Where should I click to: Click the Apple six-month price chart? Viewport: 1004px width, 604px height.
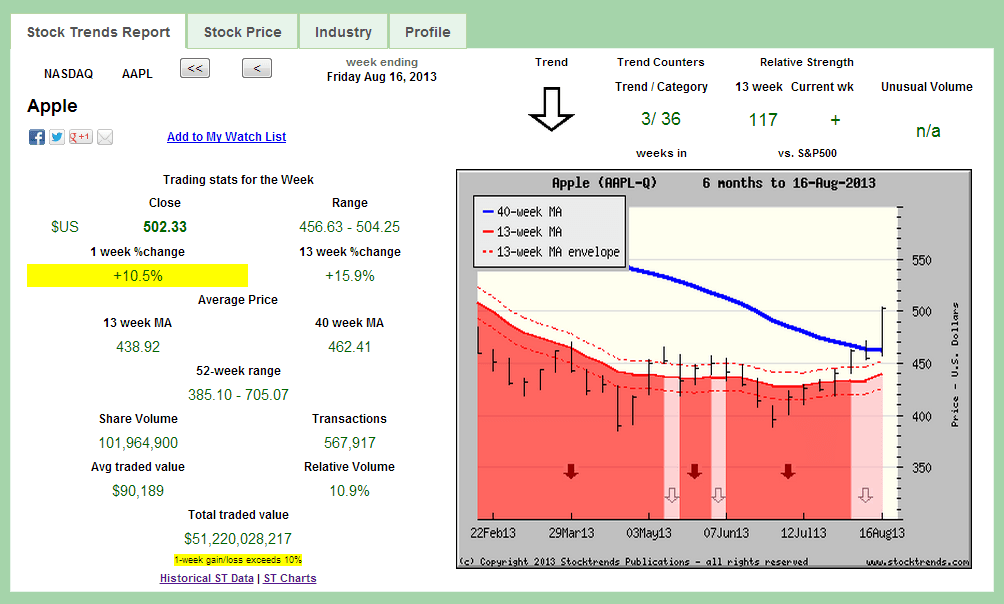click(714, 369)
